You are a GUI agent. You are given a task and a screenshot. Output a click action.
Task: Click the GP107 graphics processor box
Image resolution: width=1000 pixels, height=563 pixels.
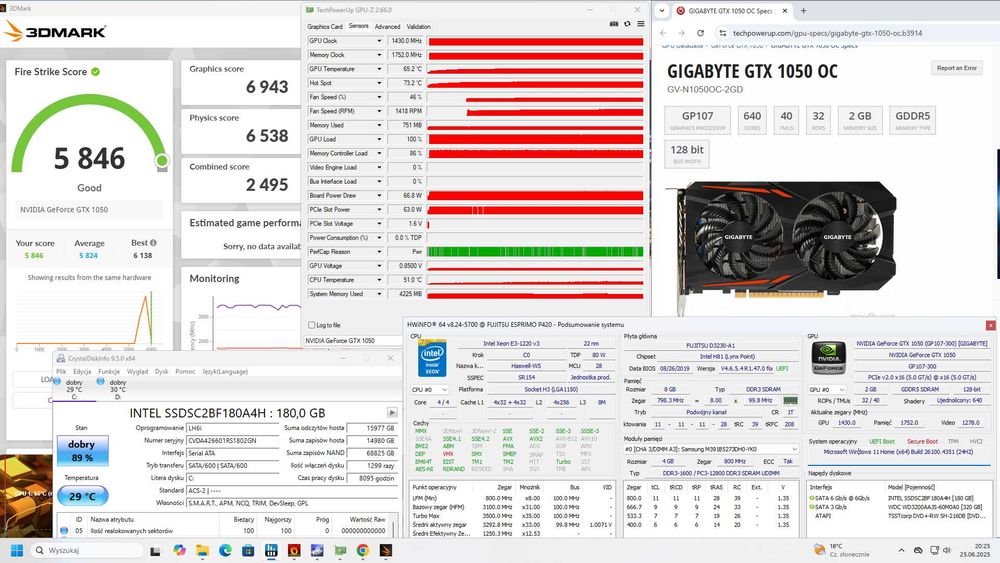(x=697, y=120)
